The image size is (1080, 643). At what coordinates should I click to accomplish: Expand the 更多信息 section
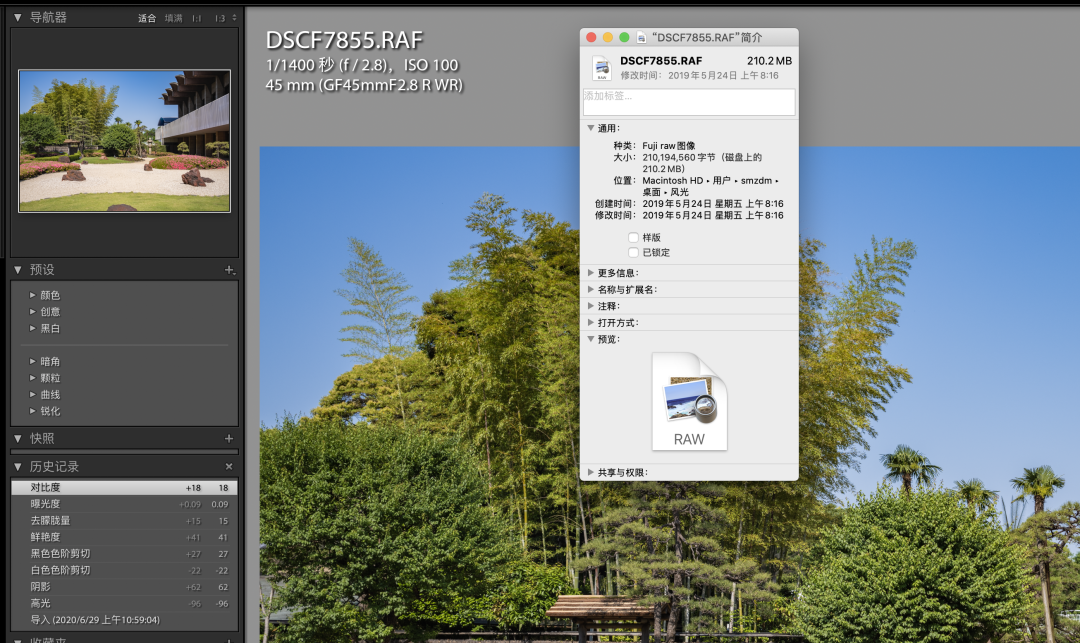pyautogui.click(x=590, y=273)
